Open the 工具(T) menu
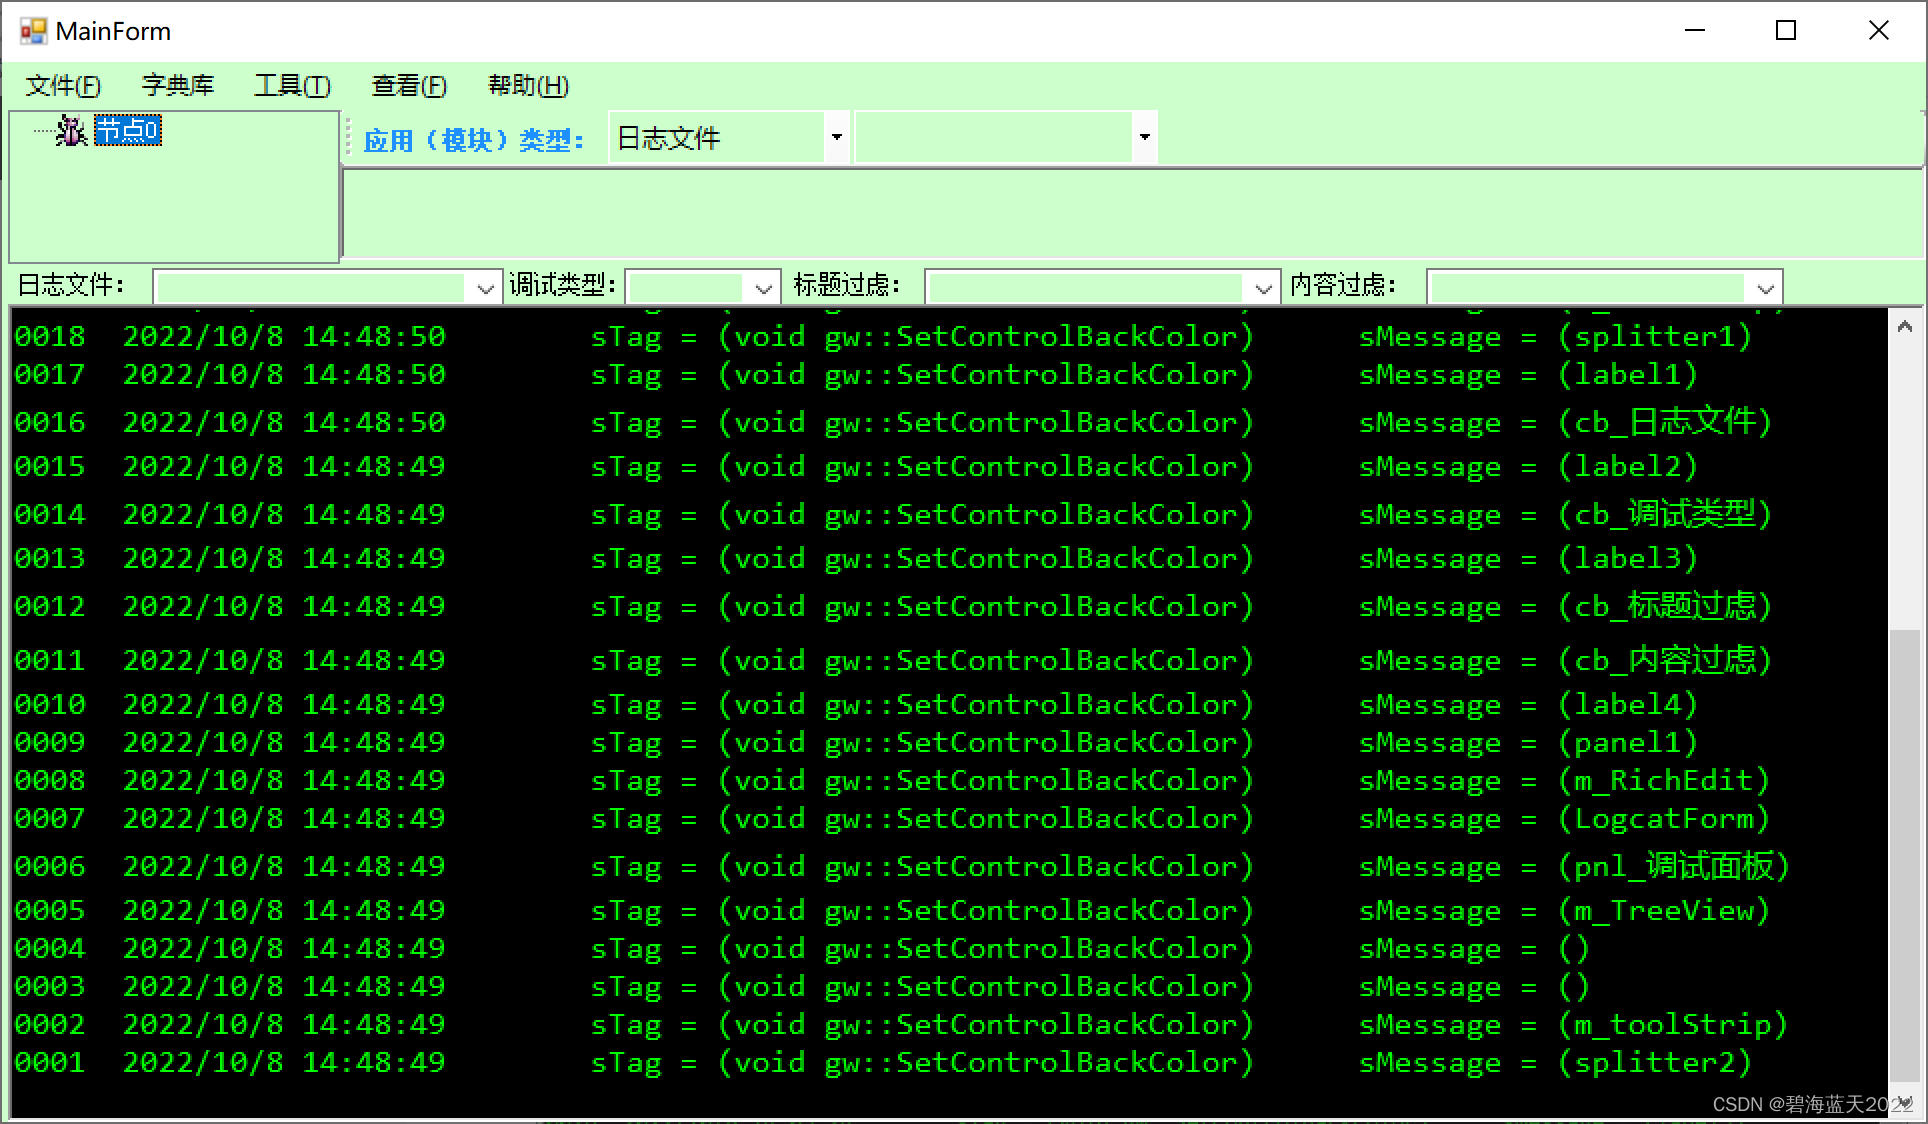 [293, 86]
